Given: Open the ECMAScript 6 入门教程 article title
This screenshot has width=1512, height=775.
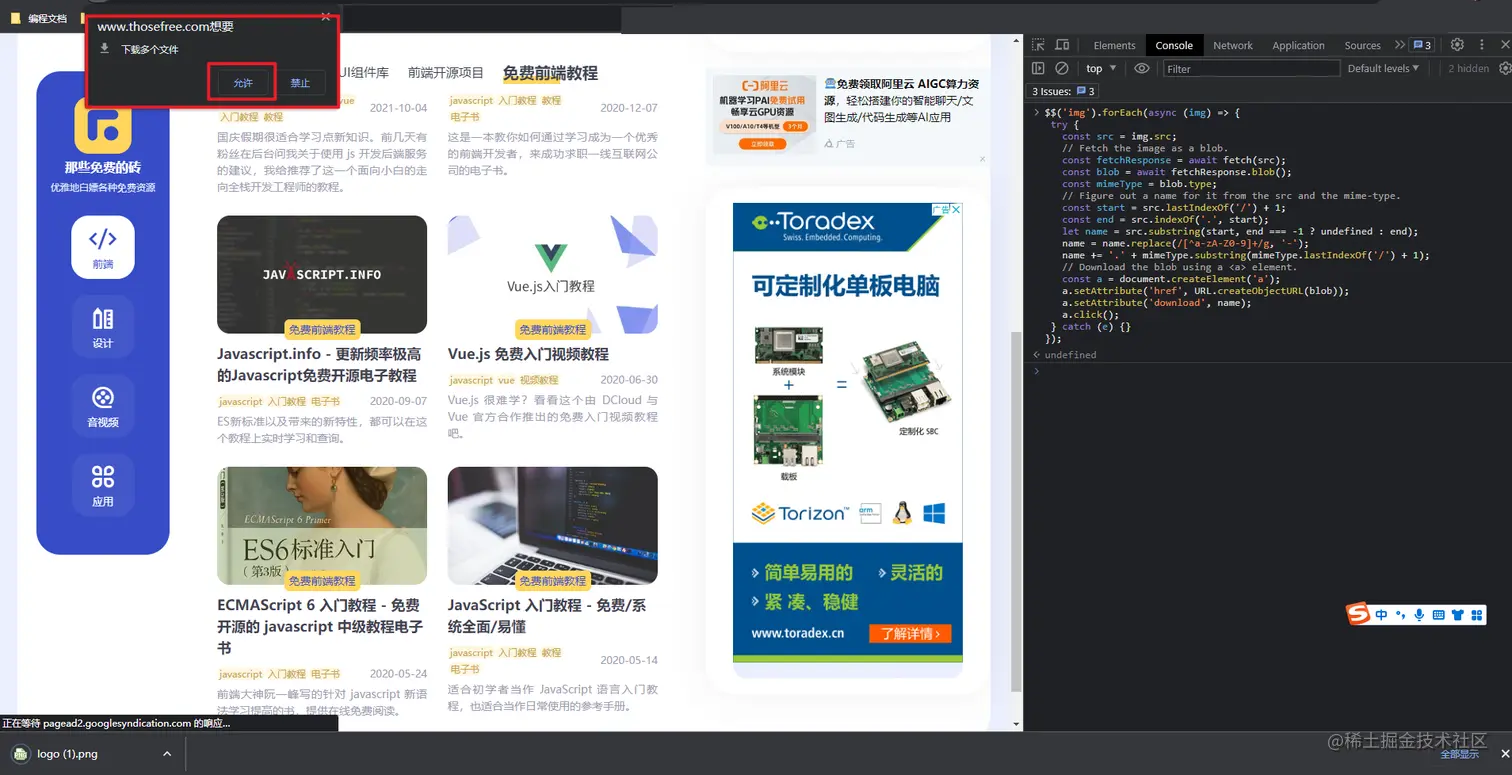Looking at the screenshot, I should point(320,626).
